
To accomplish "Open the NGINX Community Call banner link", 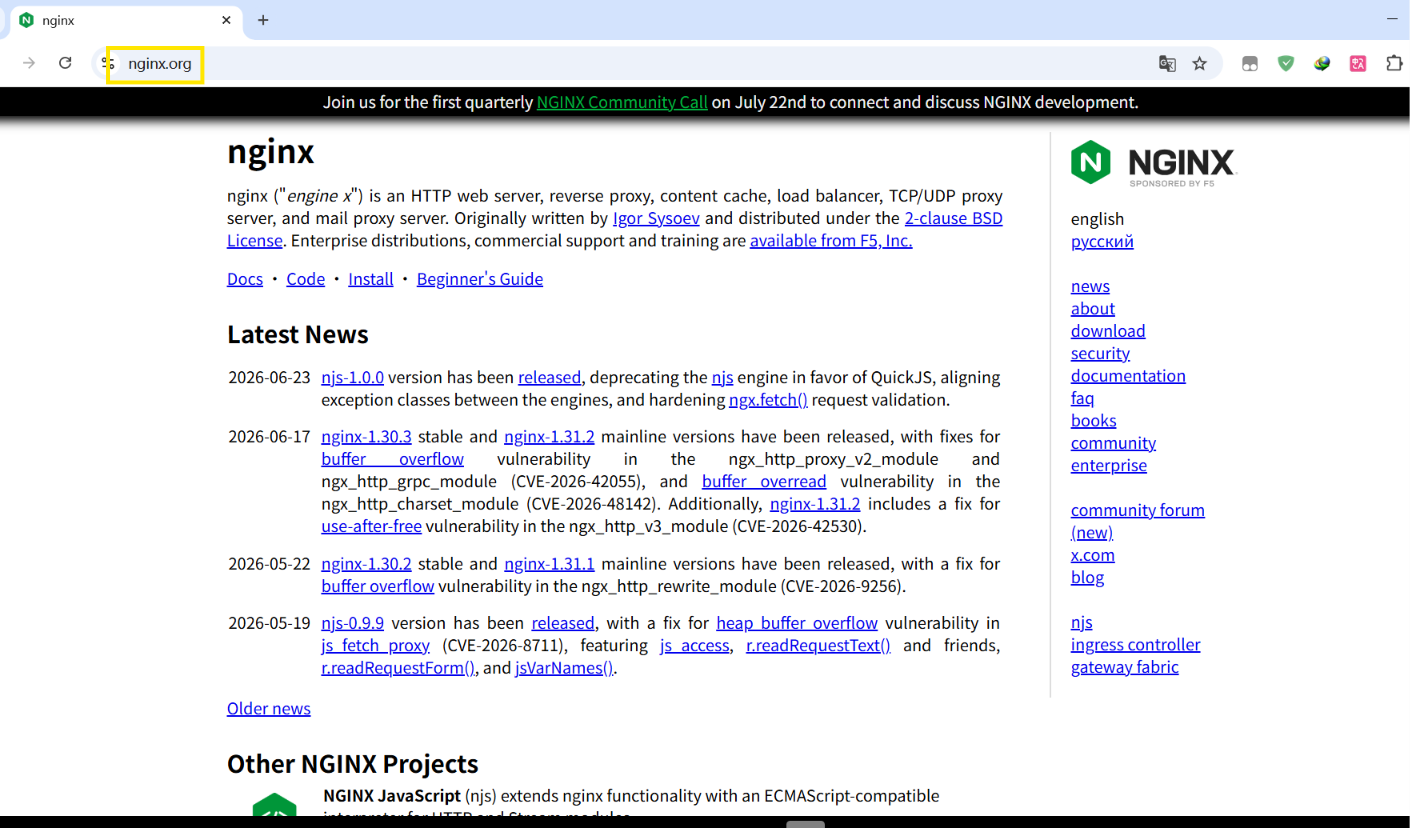I will tap(622, 102).
